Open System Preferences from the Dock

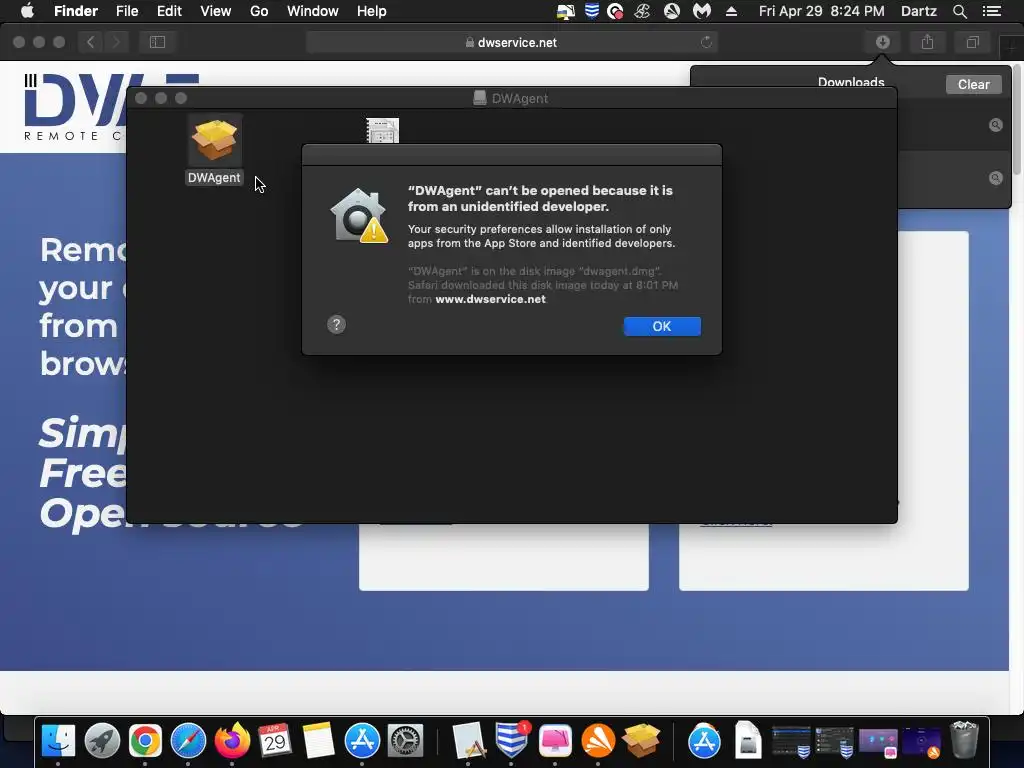point(406,741)
